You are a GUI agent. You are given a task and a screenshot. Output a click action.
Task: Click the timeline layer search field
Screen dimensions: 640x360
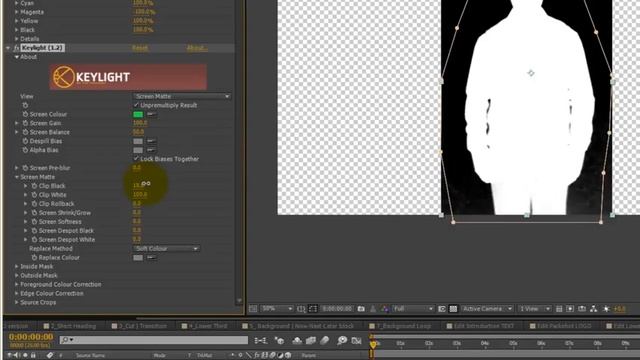click(x=154, y=340)
